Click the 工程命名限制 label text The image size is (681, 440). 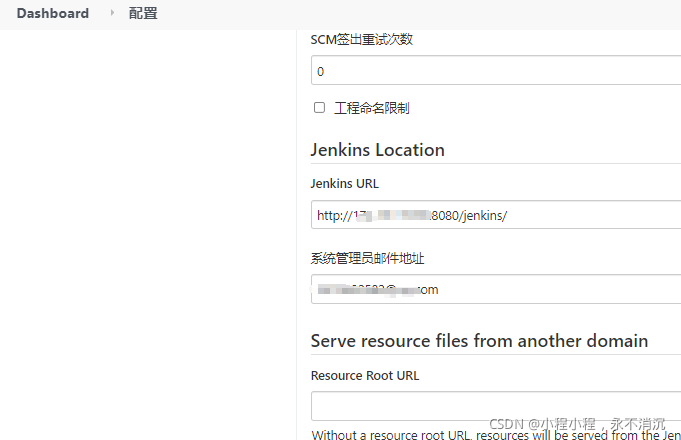pyautogui.click(x=372, y=108)
